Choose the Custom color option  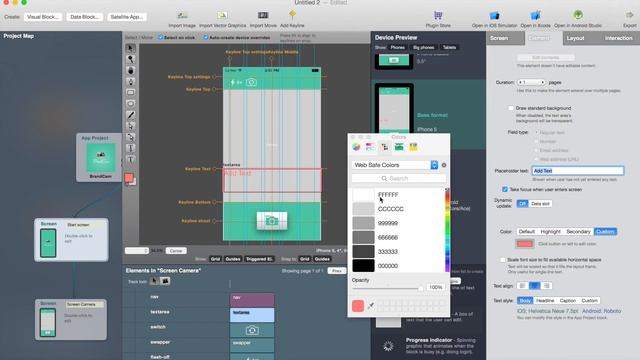click(605, 231)
